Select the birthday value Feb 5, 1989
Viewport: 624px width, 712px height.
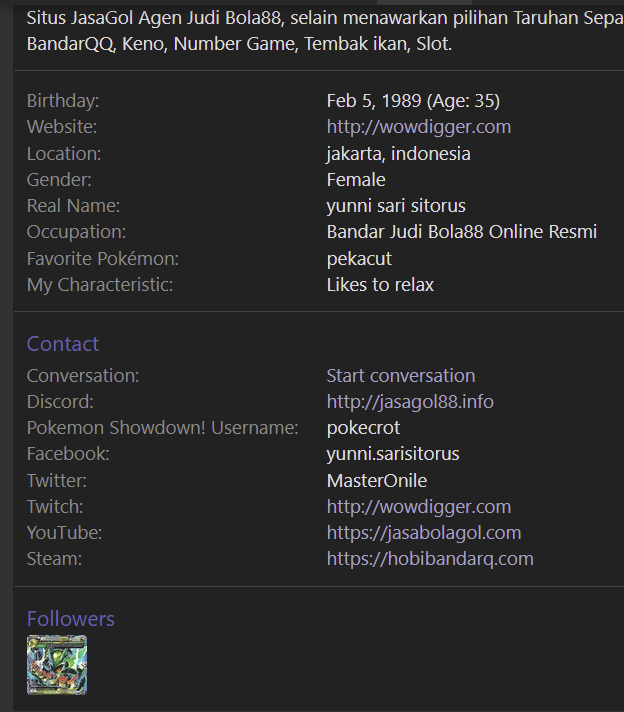374,101
